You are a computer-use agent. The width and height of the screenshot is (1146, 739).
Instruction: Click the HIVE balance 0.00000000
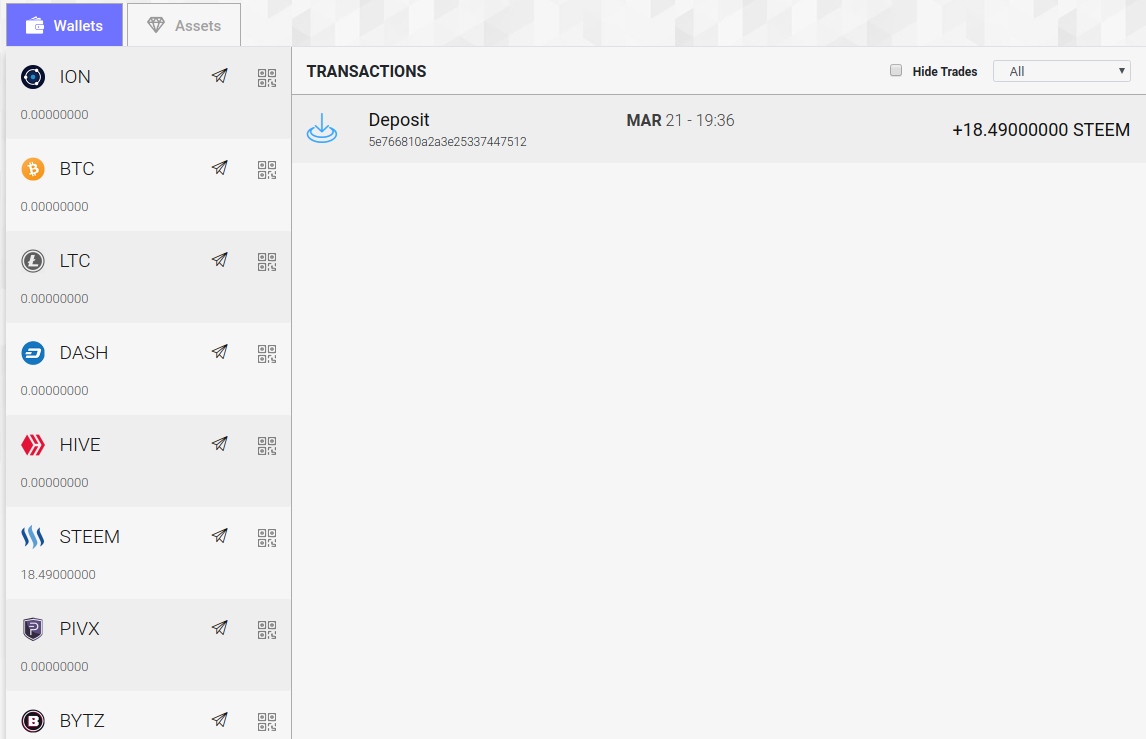click(x=55, y=483)
